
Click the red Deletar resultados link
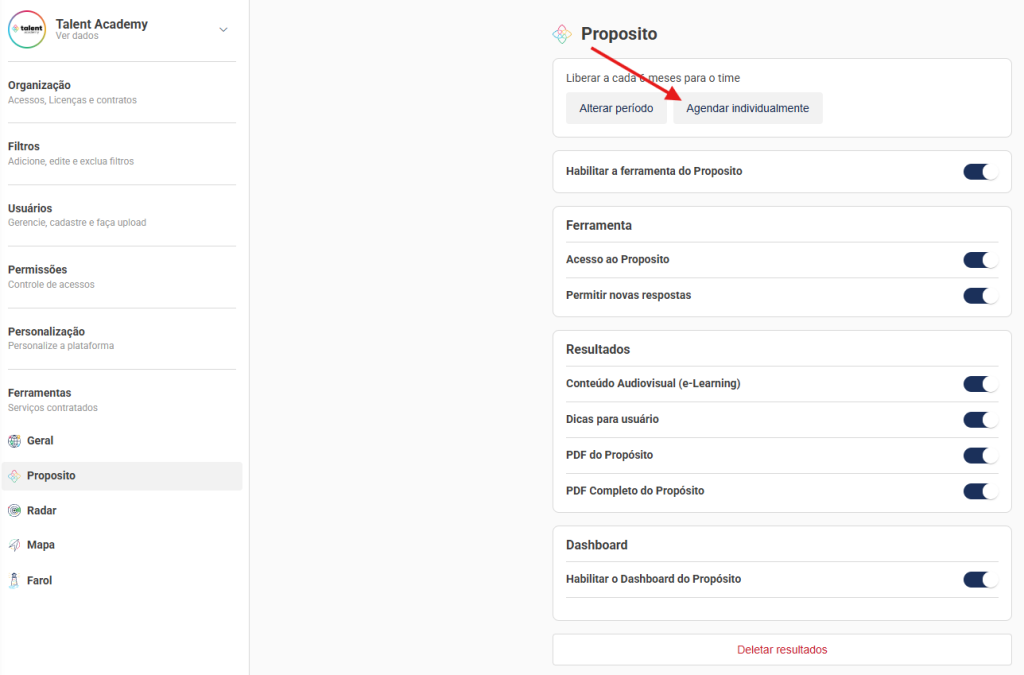(782, 650)
